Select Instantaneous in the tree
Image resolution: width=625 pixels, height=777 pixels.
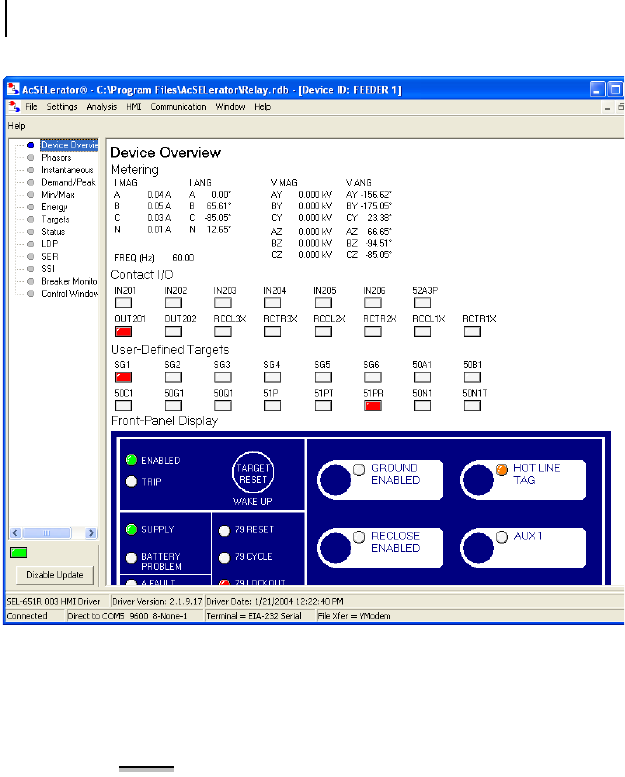(x=67, y=170)
